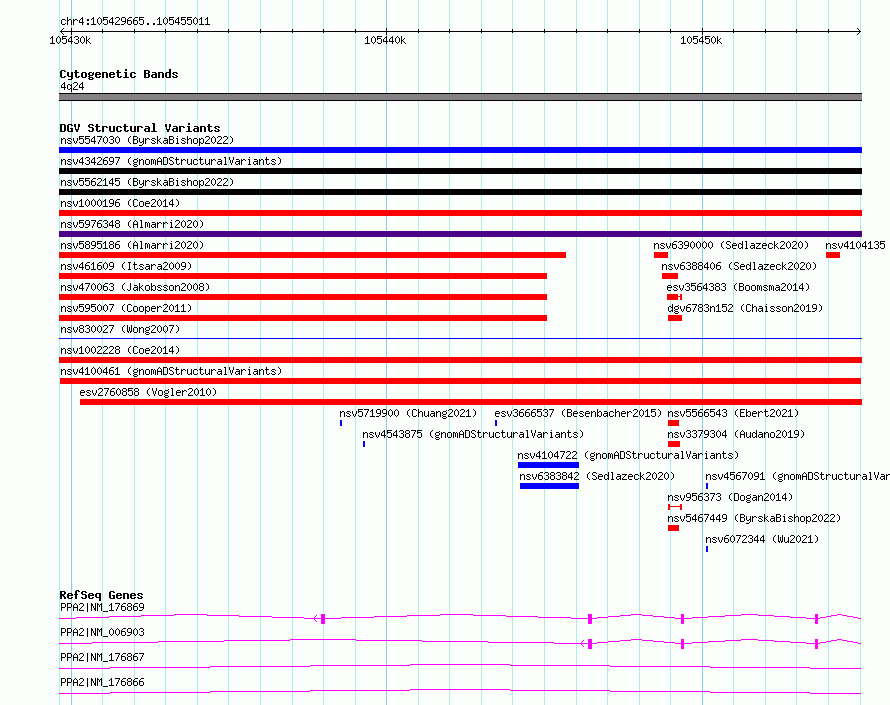Select esv3564383 (Boomsma2014) label
Screen dimensions: 890x705
pyautogui.click(x=738, y=287)
